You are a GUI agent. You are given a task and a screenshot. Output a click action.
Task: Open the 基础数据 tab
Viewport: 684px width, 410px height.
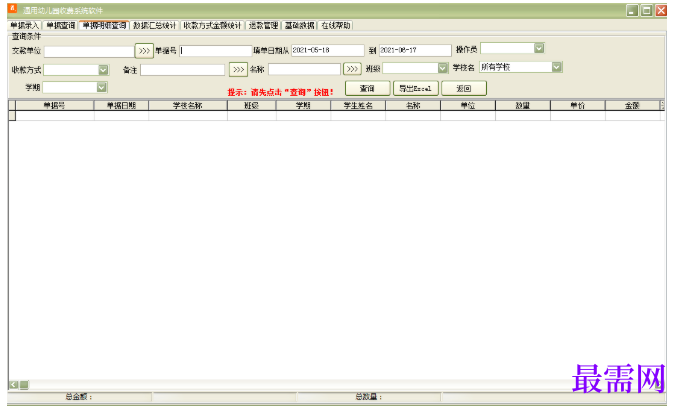point(300,25)
